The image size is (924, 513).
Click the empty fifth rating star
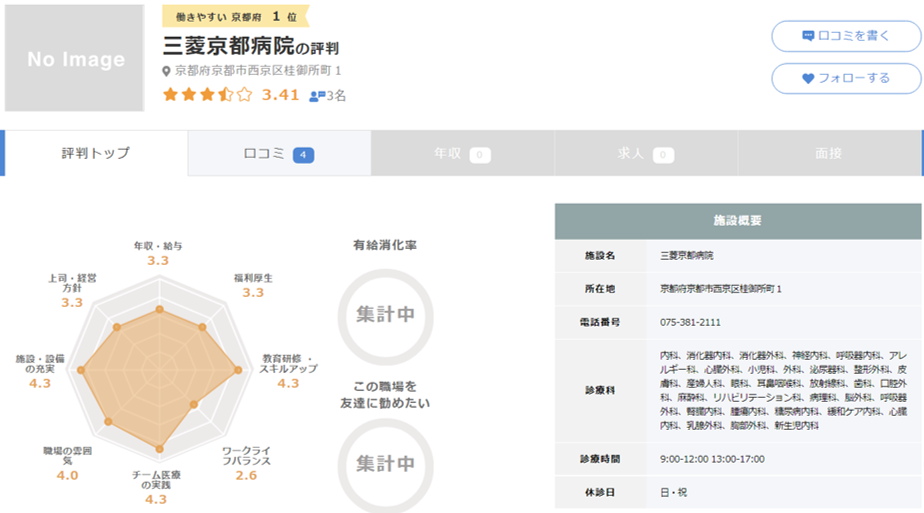tap(245, 94)
